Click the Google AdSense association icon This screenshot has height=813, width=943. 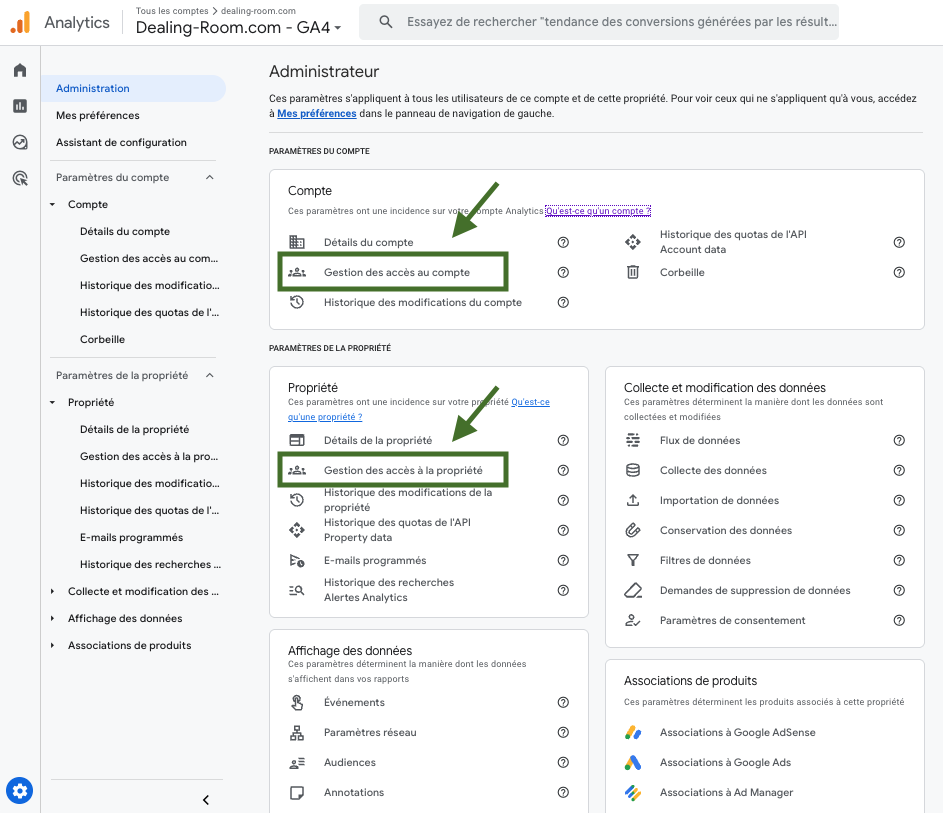tap(633, 732)
